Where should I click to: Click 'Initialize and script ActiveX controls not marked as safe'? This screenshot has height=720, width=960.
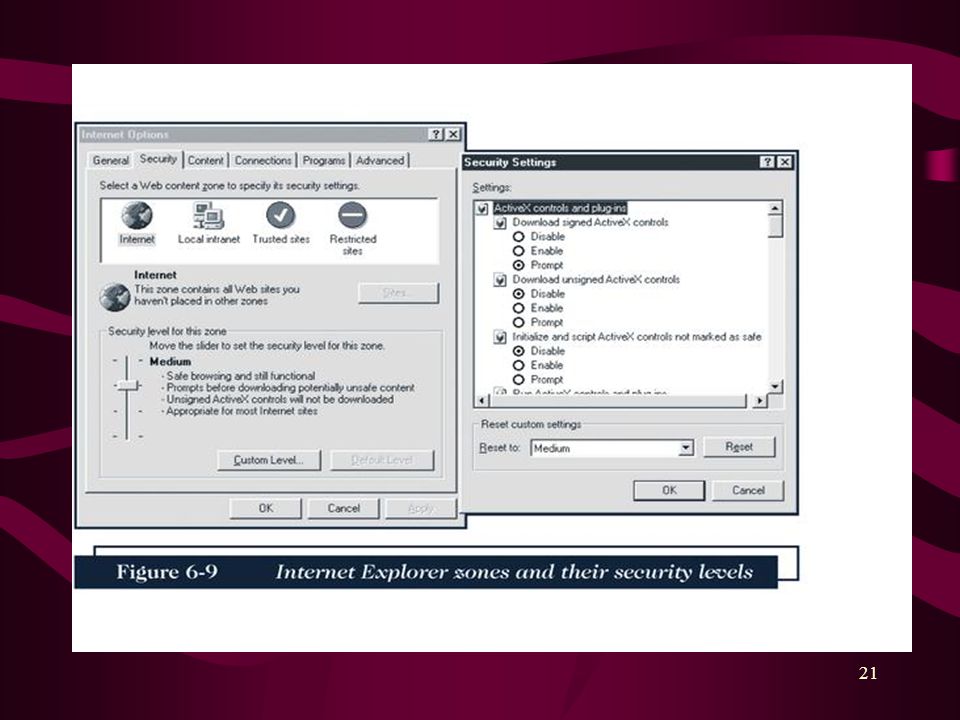(x=637, y=337)
